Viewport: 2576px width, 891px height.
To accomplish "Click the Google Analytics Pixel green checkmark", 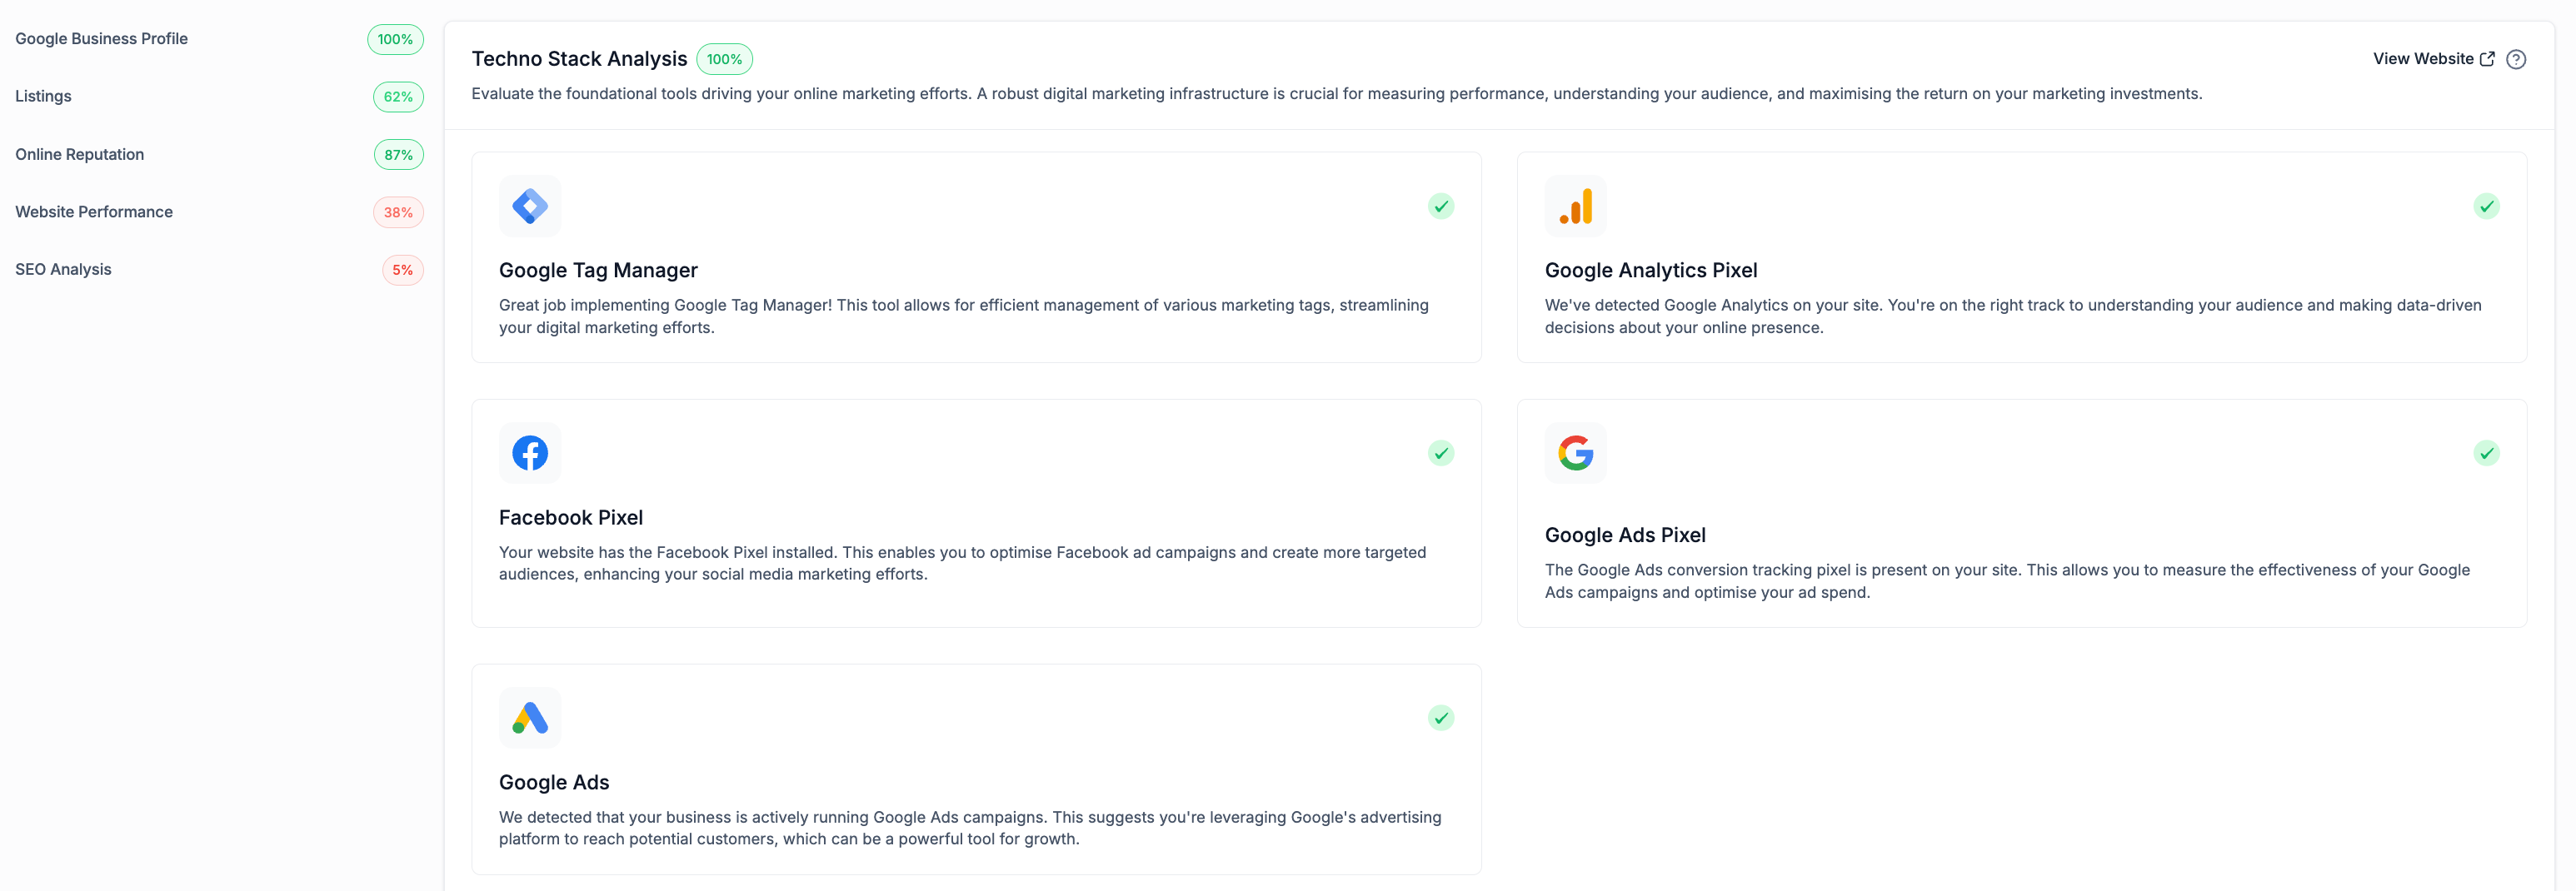I will pyautogui.click(x=2486, y=206).
